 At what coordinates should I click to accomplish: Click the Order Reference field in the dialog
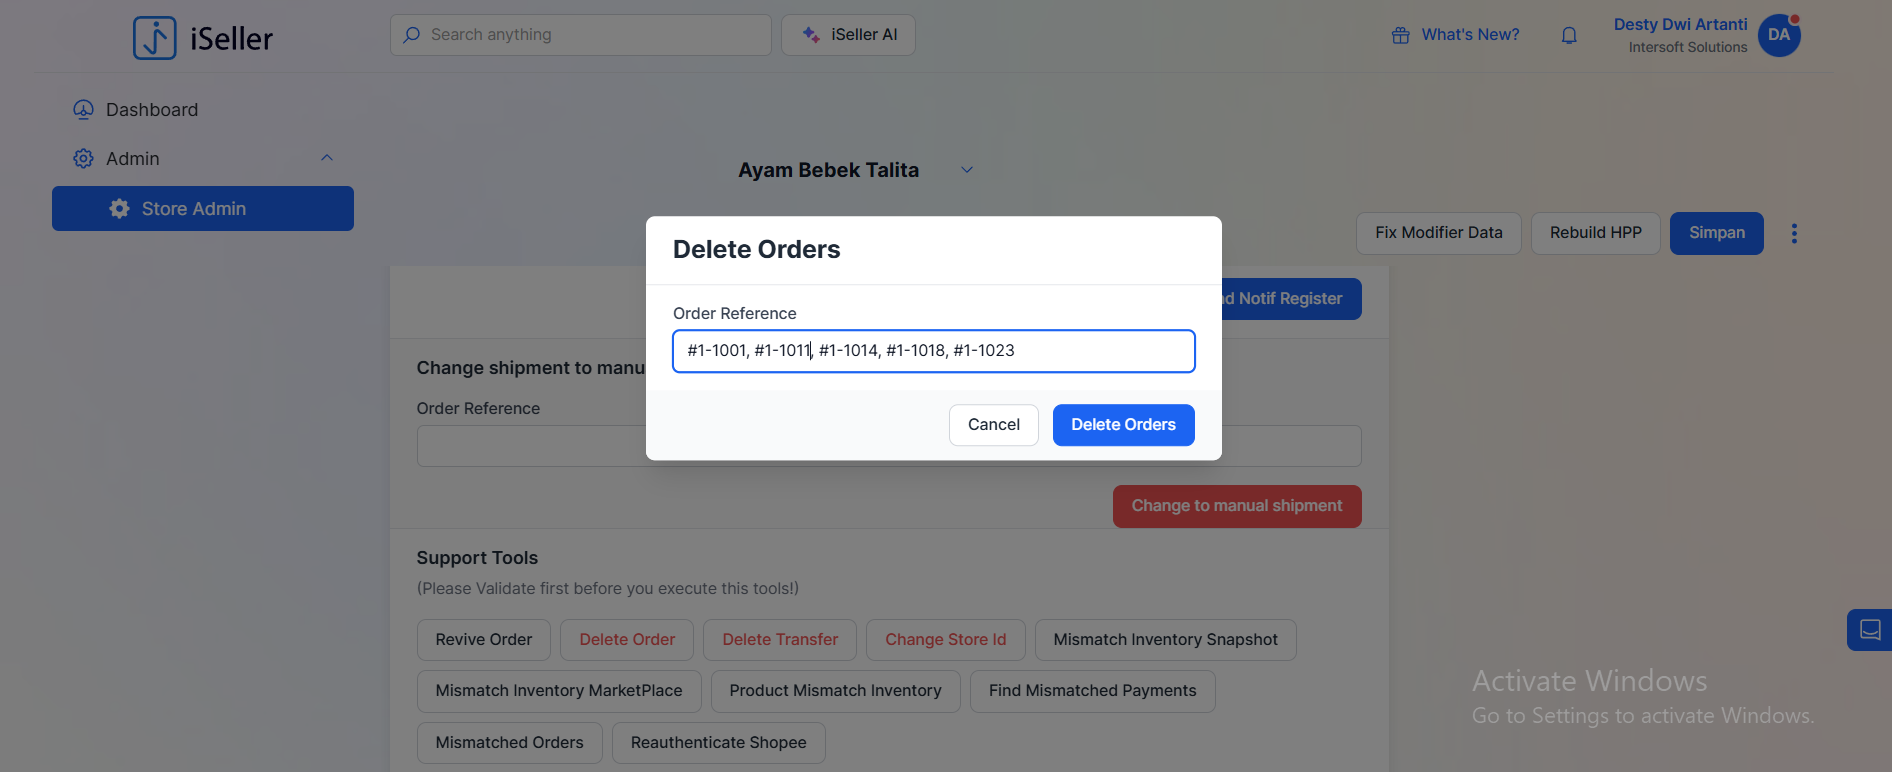tap(933, 351)
